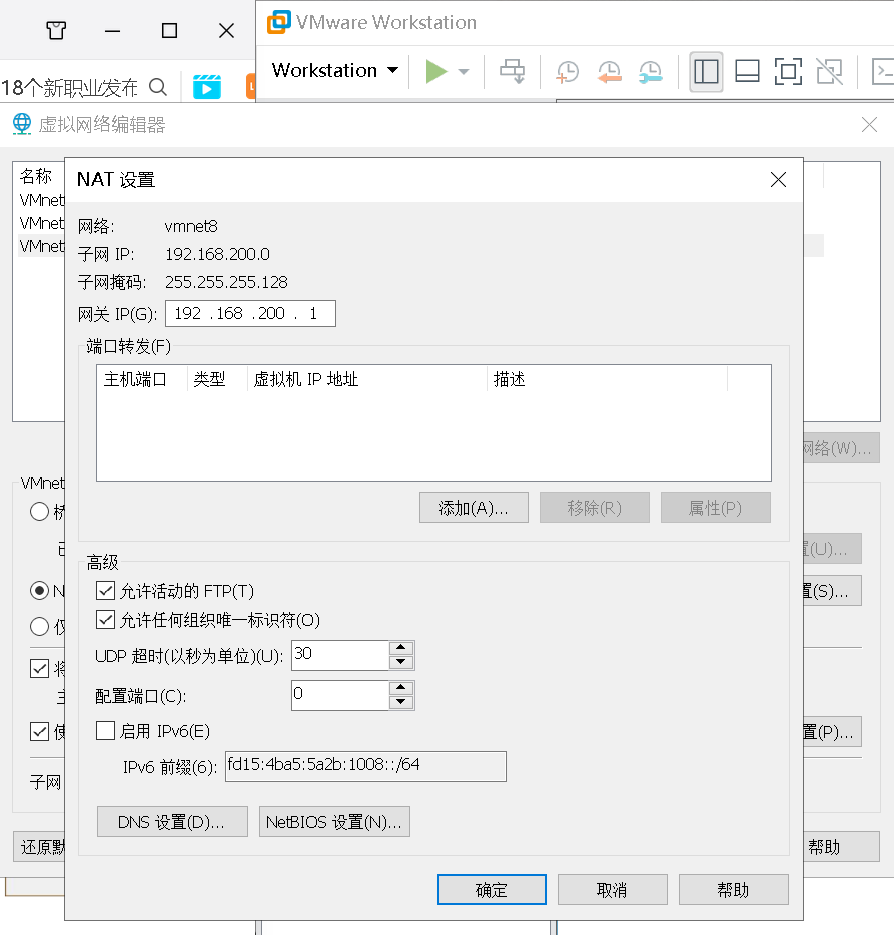Screen dimensions: 894x935
Task: Click the vmnet8 network name value
Action: 191,226
